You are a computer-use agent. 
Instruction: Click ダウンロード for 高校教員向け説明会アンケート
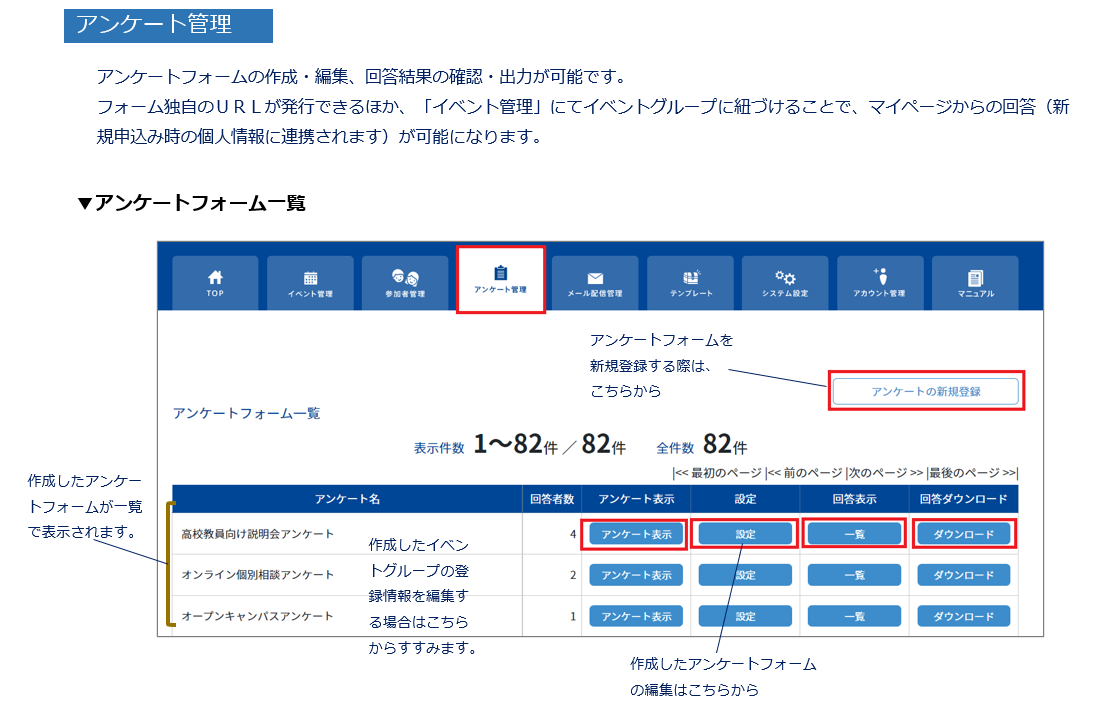pyautogui.click(x=963, y=534)
